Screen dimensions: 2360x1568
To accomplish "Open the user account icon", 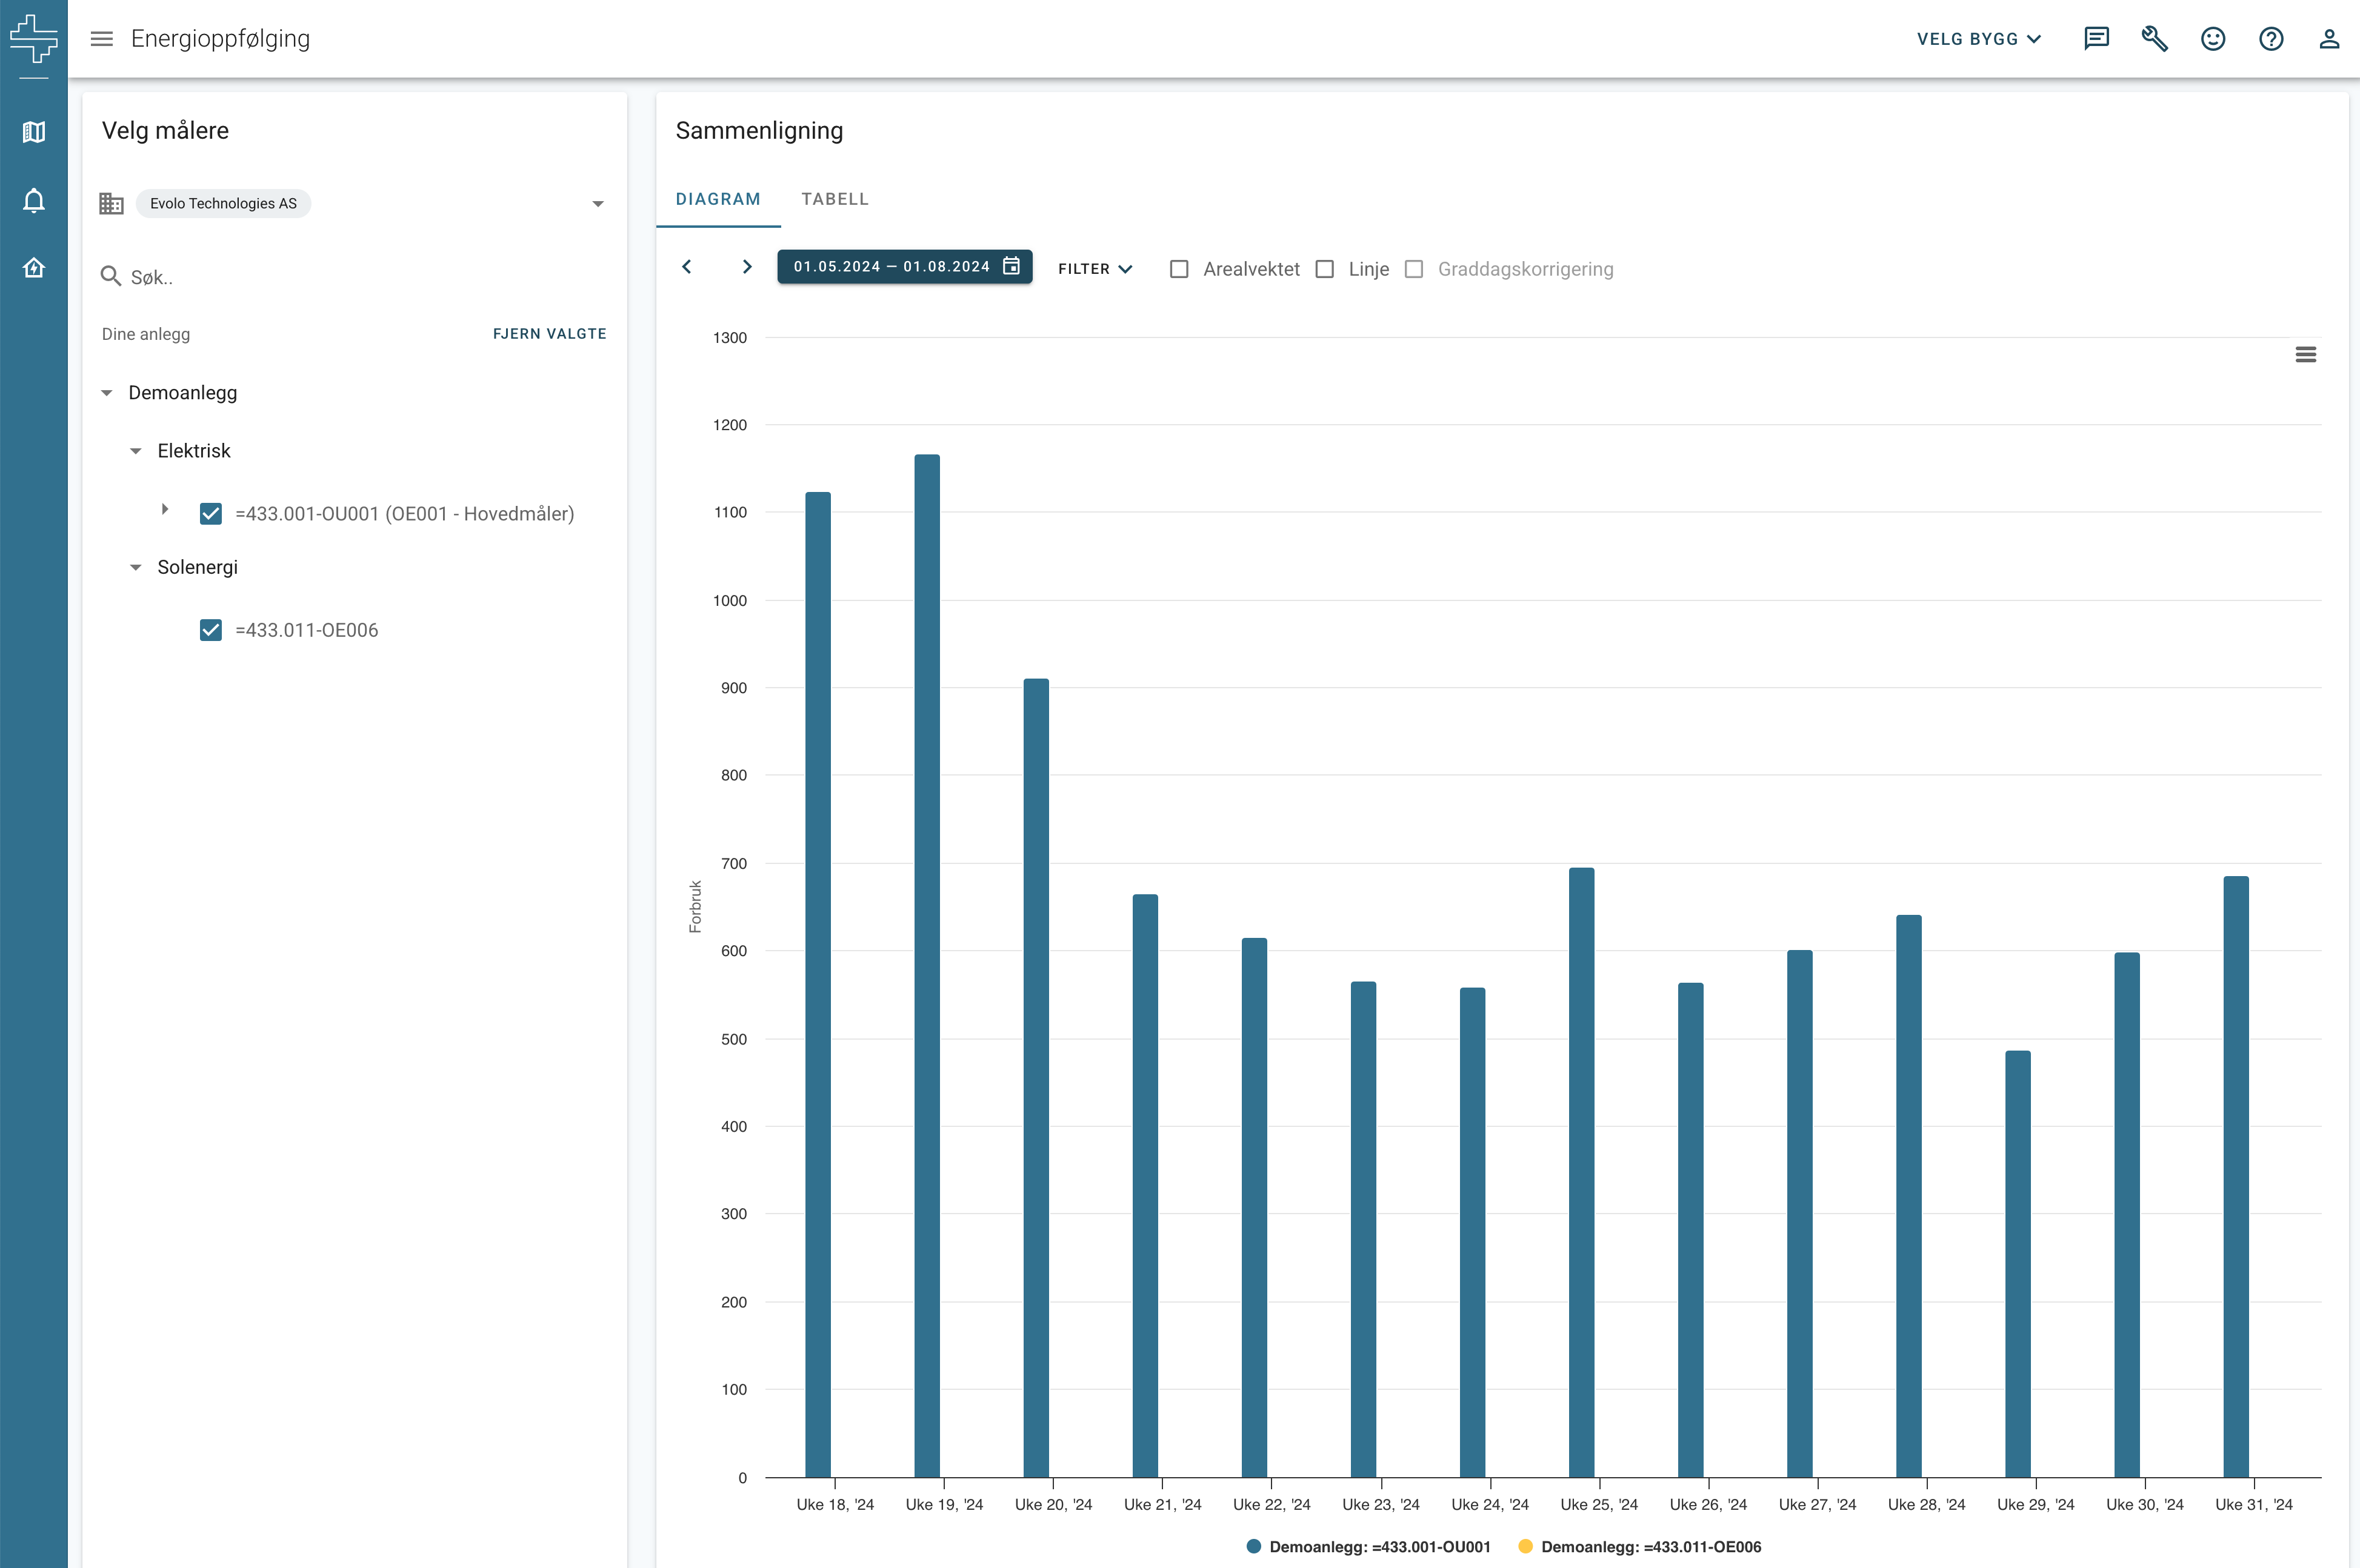I will (x=2329, y=39).
